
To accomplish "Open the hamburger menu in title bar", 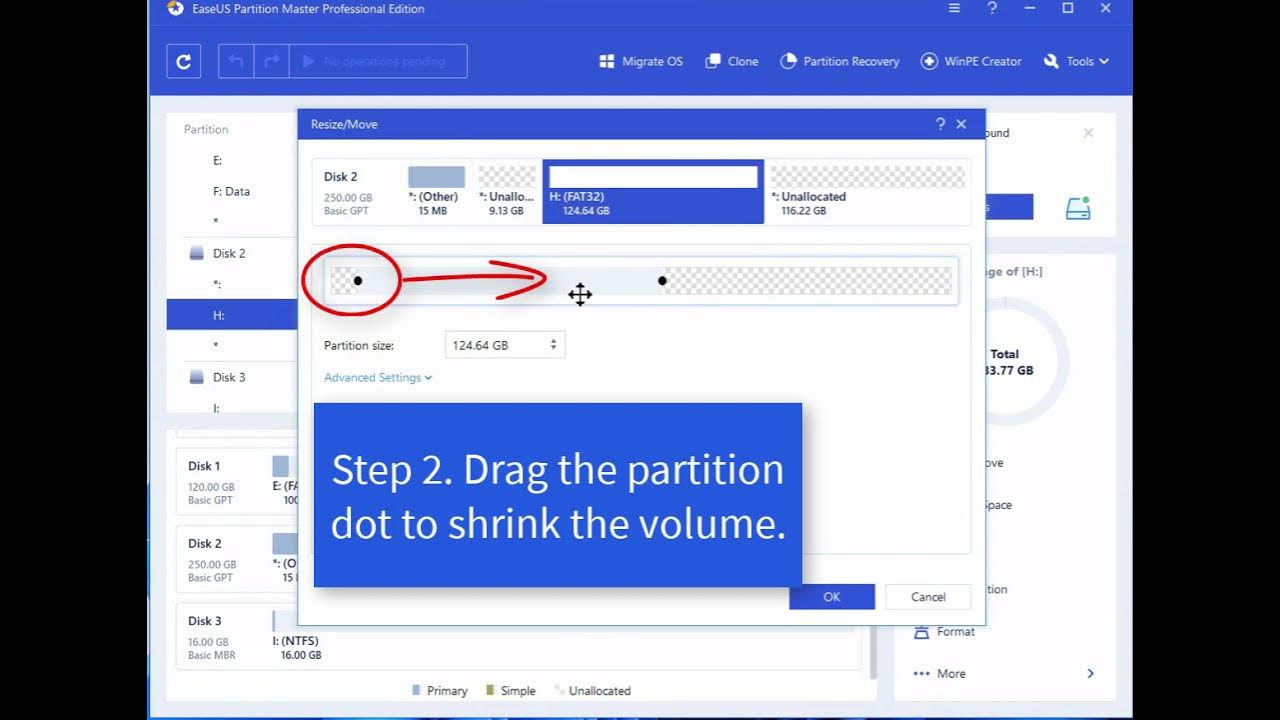I will click(x=954, y=9).
